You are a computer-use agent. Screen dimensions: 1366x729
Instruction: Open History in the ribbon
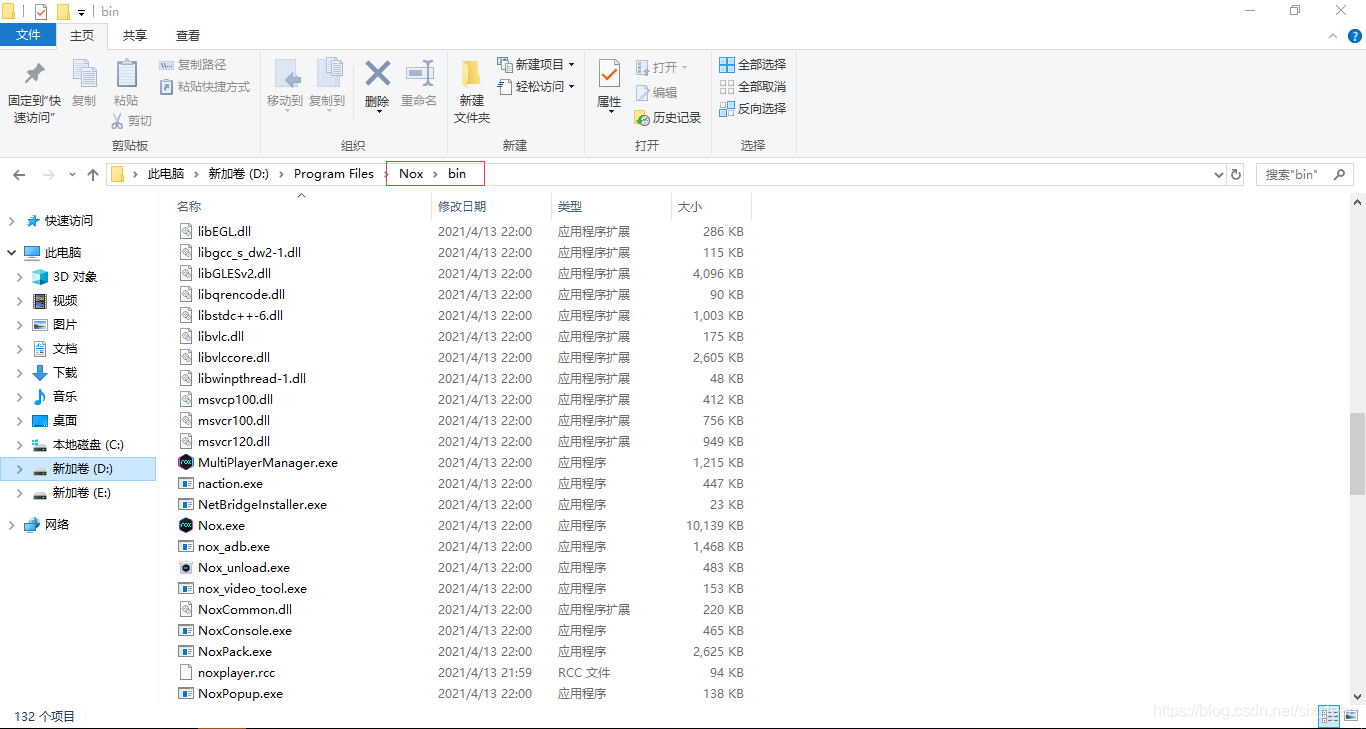pyautogui.click(x=668, y=118)
